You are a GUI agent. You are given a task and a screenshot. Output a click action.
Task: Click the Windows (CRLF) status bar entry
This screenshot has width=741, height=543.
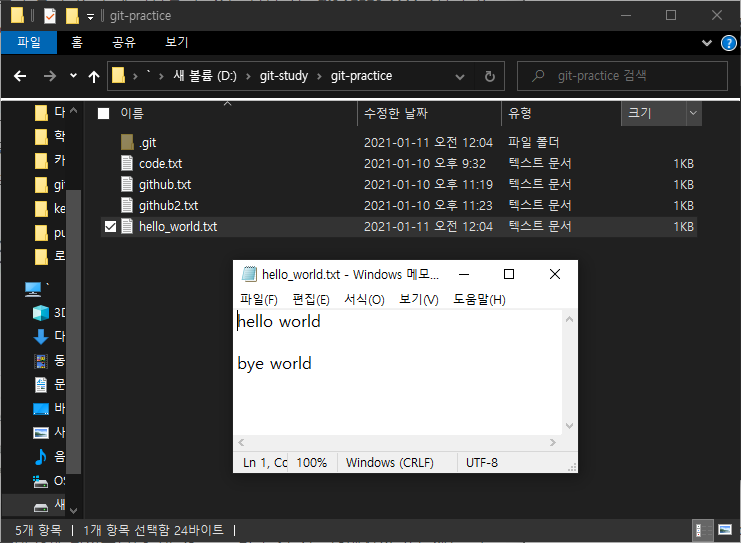tap(390, 463)
